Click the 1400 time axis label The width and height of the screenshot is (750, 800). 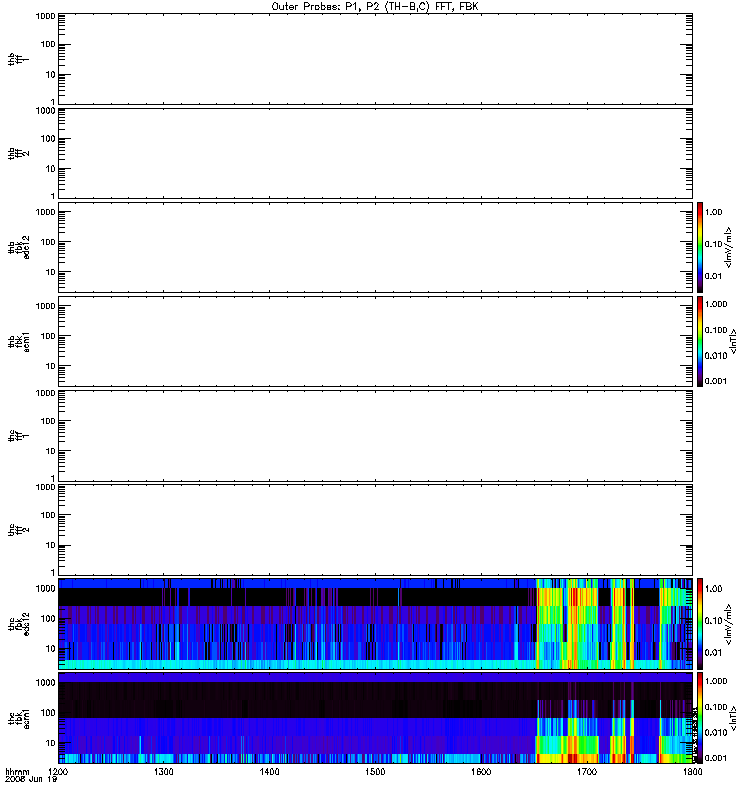[x=269, y=772]
